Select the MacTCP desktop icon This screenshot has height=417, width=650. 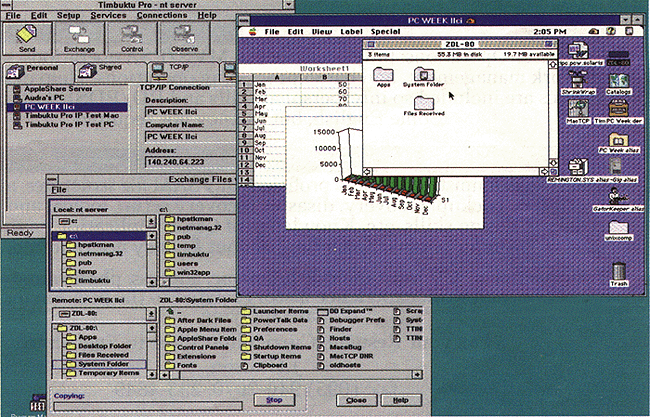click(x=578, y=112)
